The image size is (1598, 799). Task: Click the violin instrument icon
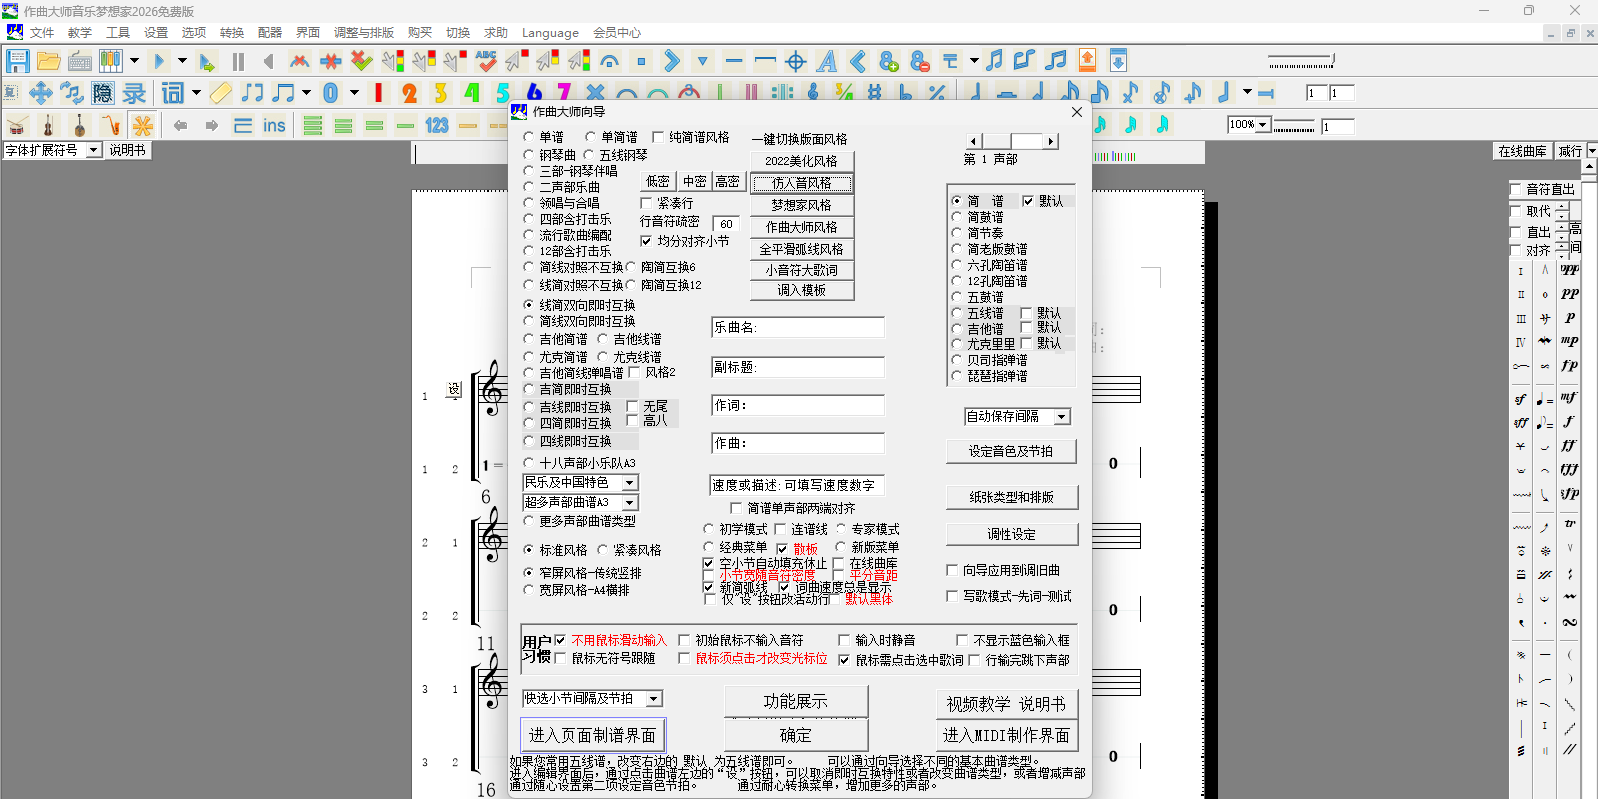click(47, 125)
